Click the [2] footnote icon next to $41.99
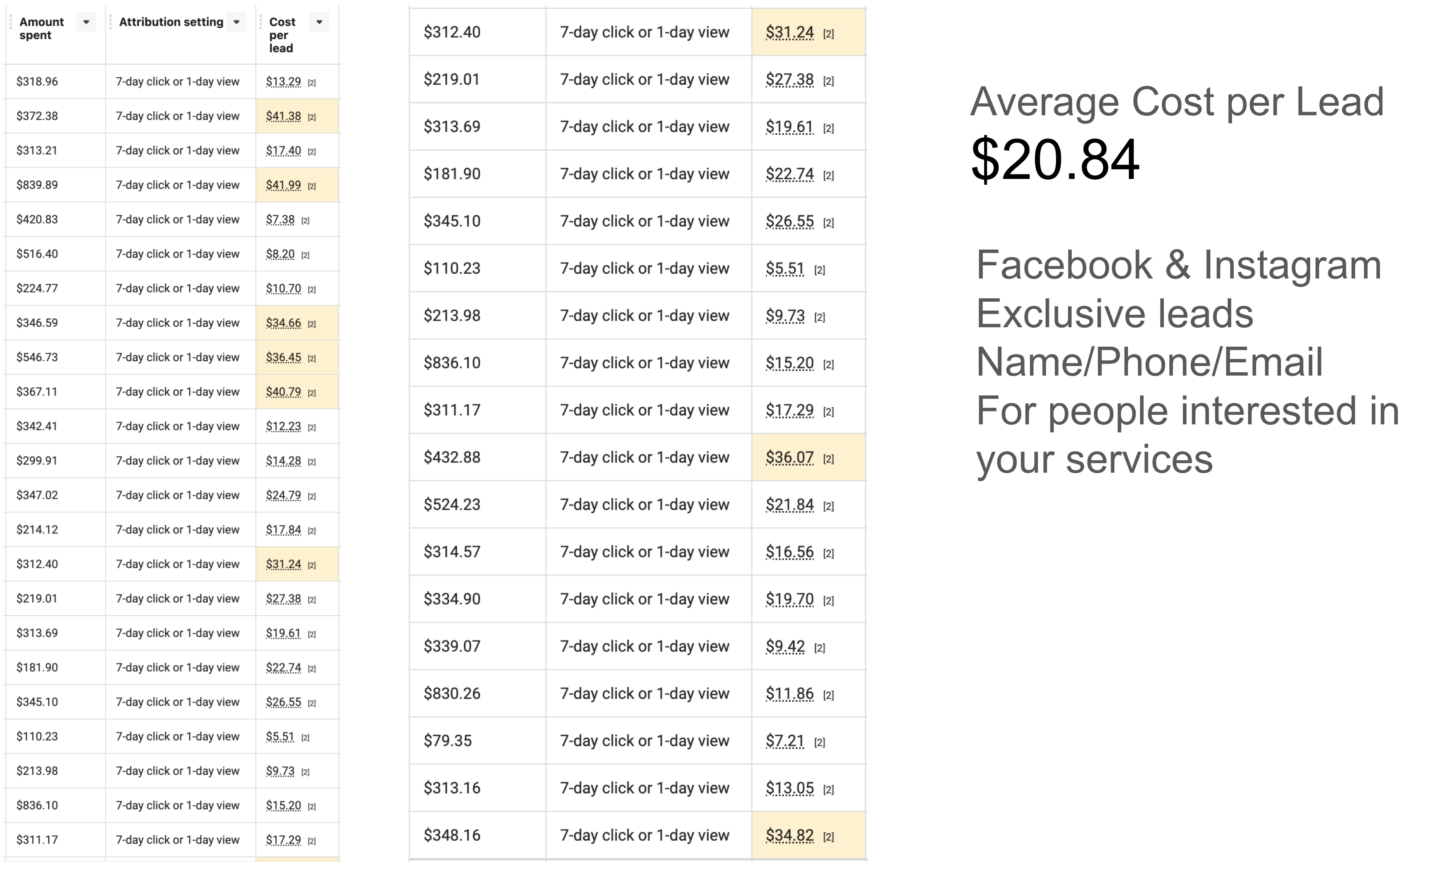1440x876 pixels. (312, 186)
